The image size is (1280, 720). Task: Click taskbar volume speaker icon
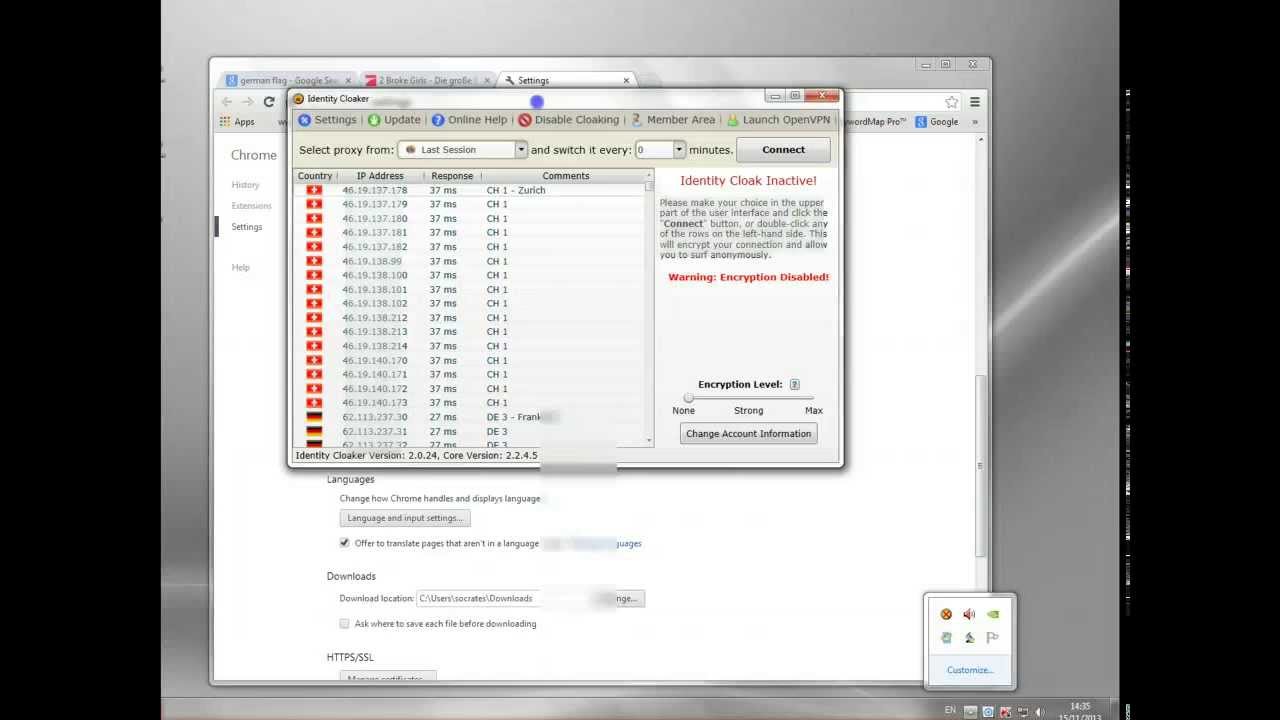1039,712
